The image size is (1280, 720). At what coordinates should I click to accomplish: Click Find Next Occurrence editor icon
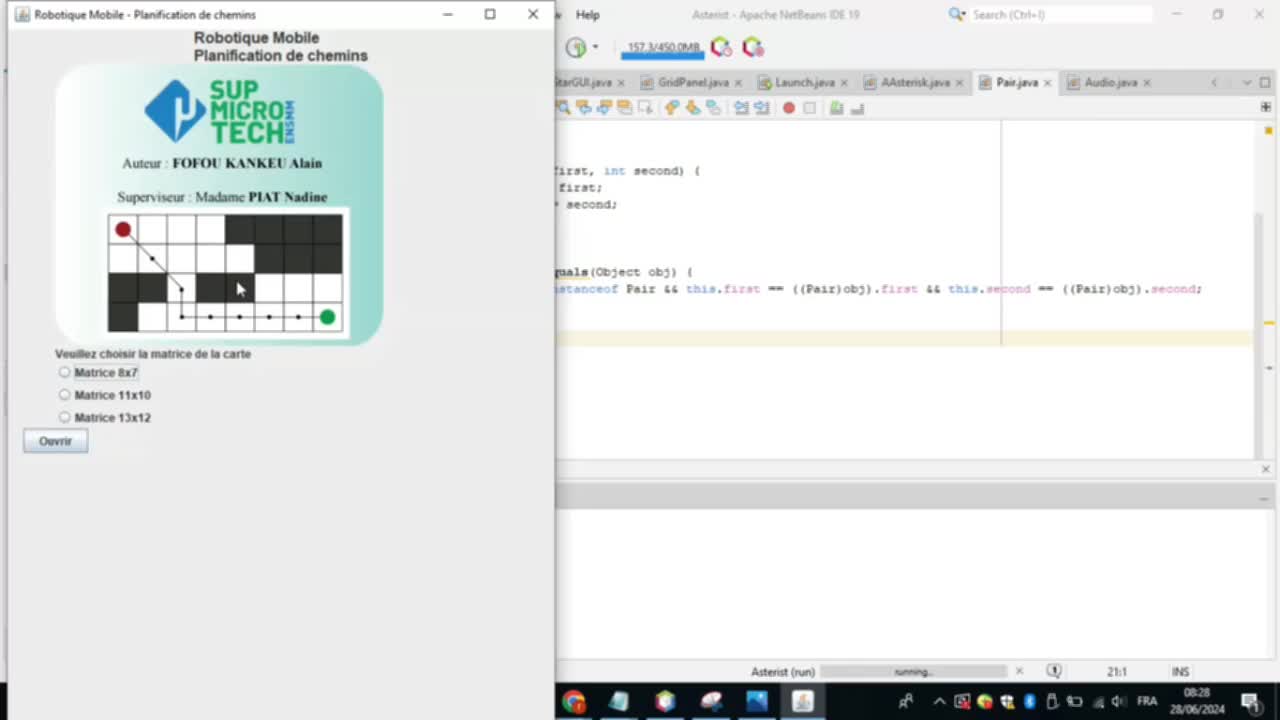coord(605,108)
